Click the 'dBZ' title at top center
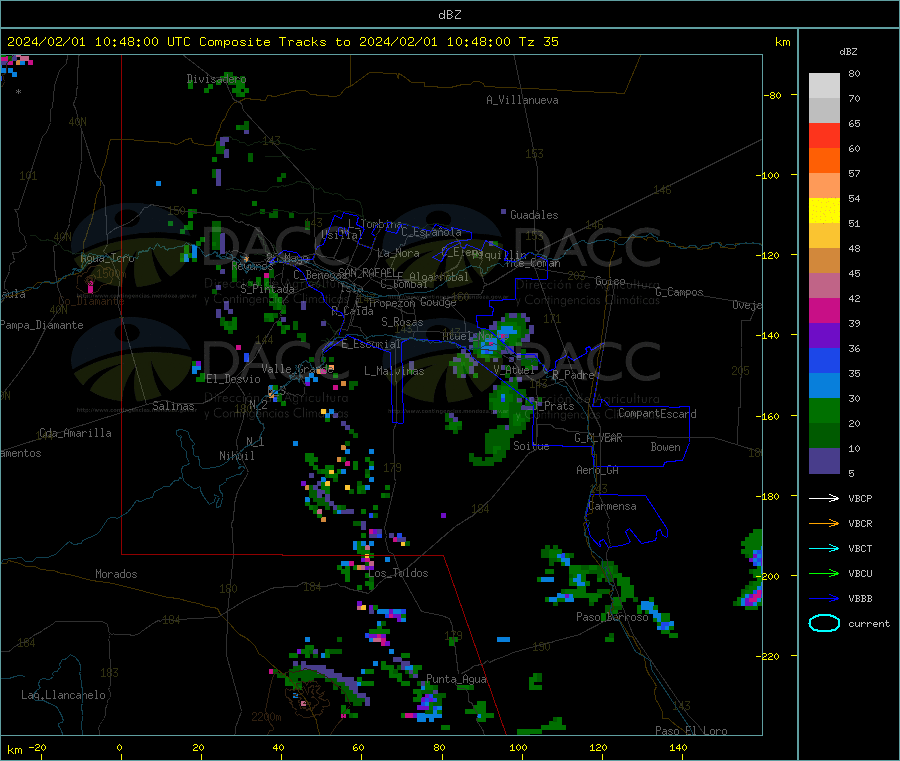900x761 pixels. (449, 15)
